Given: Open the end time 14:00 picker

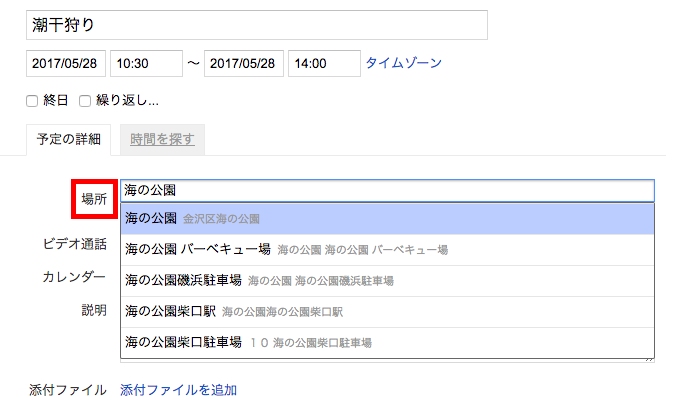Looking at the screenshot, I should click(x=324, y=64).
